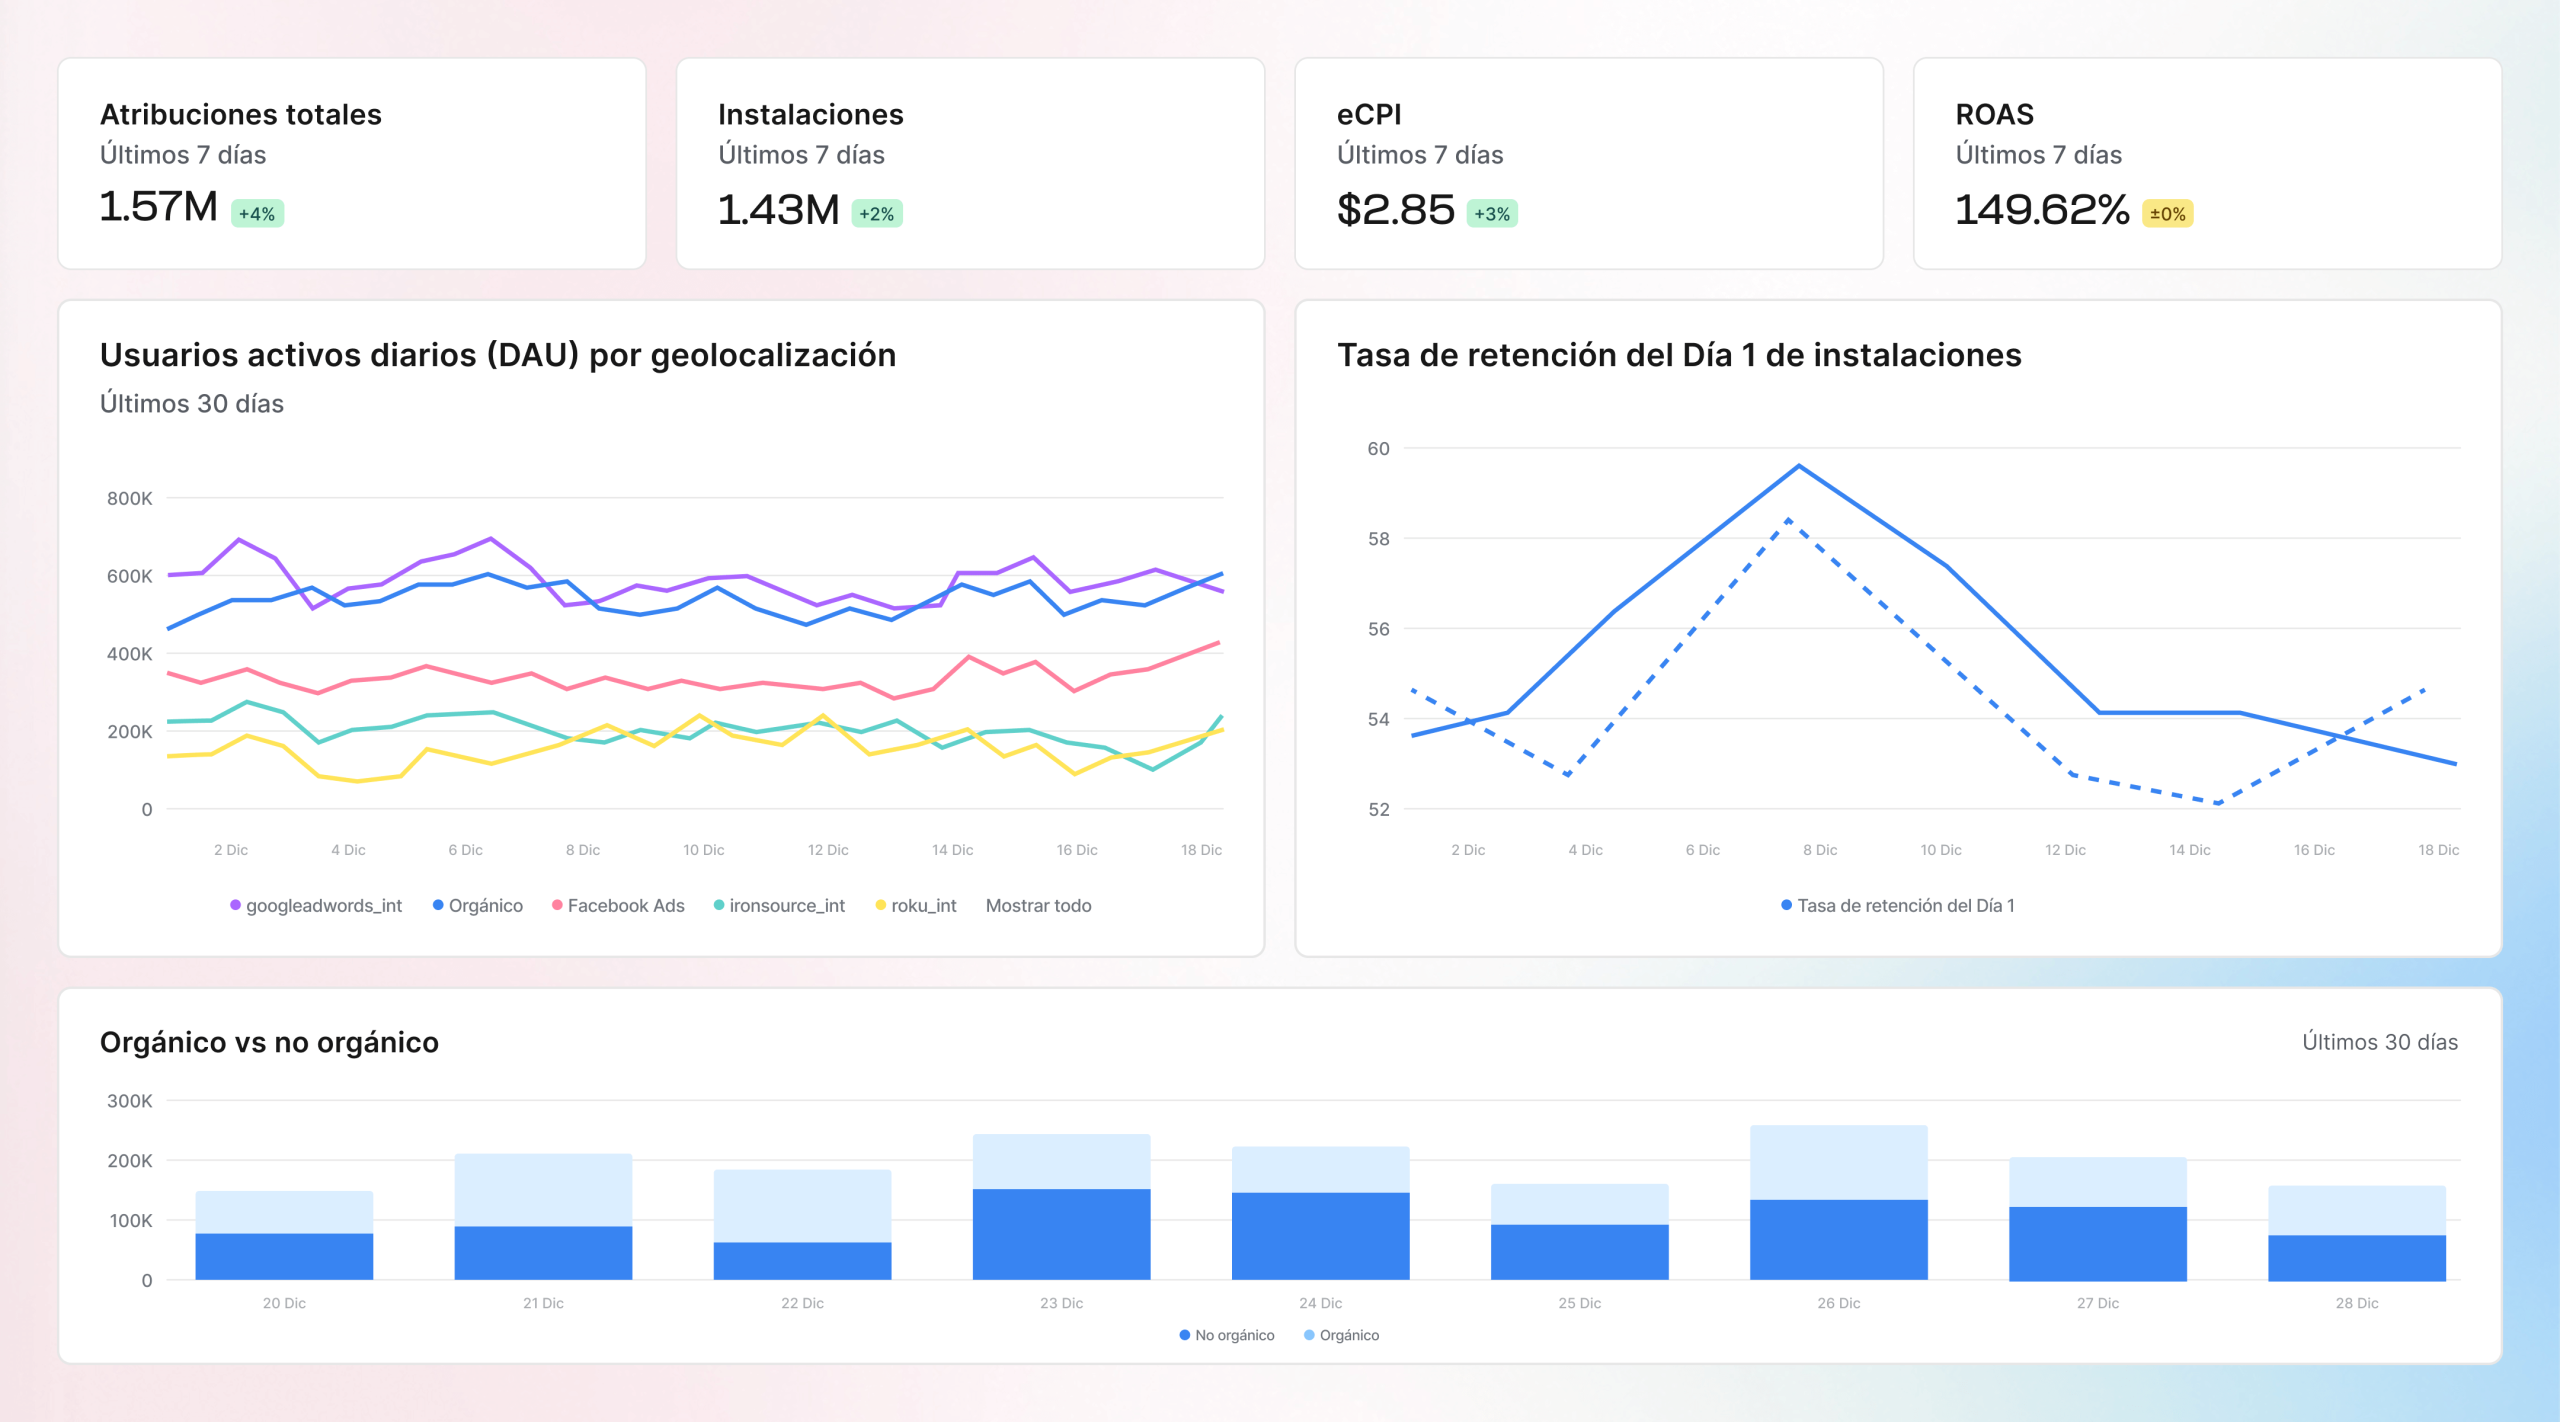The image size is (2560, 1422).
Task: Click Mostrar todo in DAU legend
Action: tap(1038, 905)
